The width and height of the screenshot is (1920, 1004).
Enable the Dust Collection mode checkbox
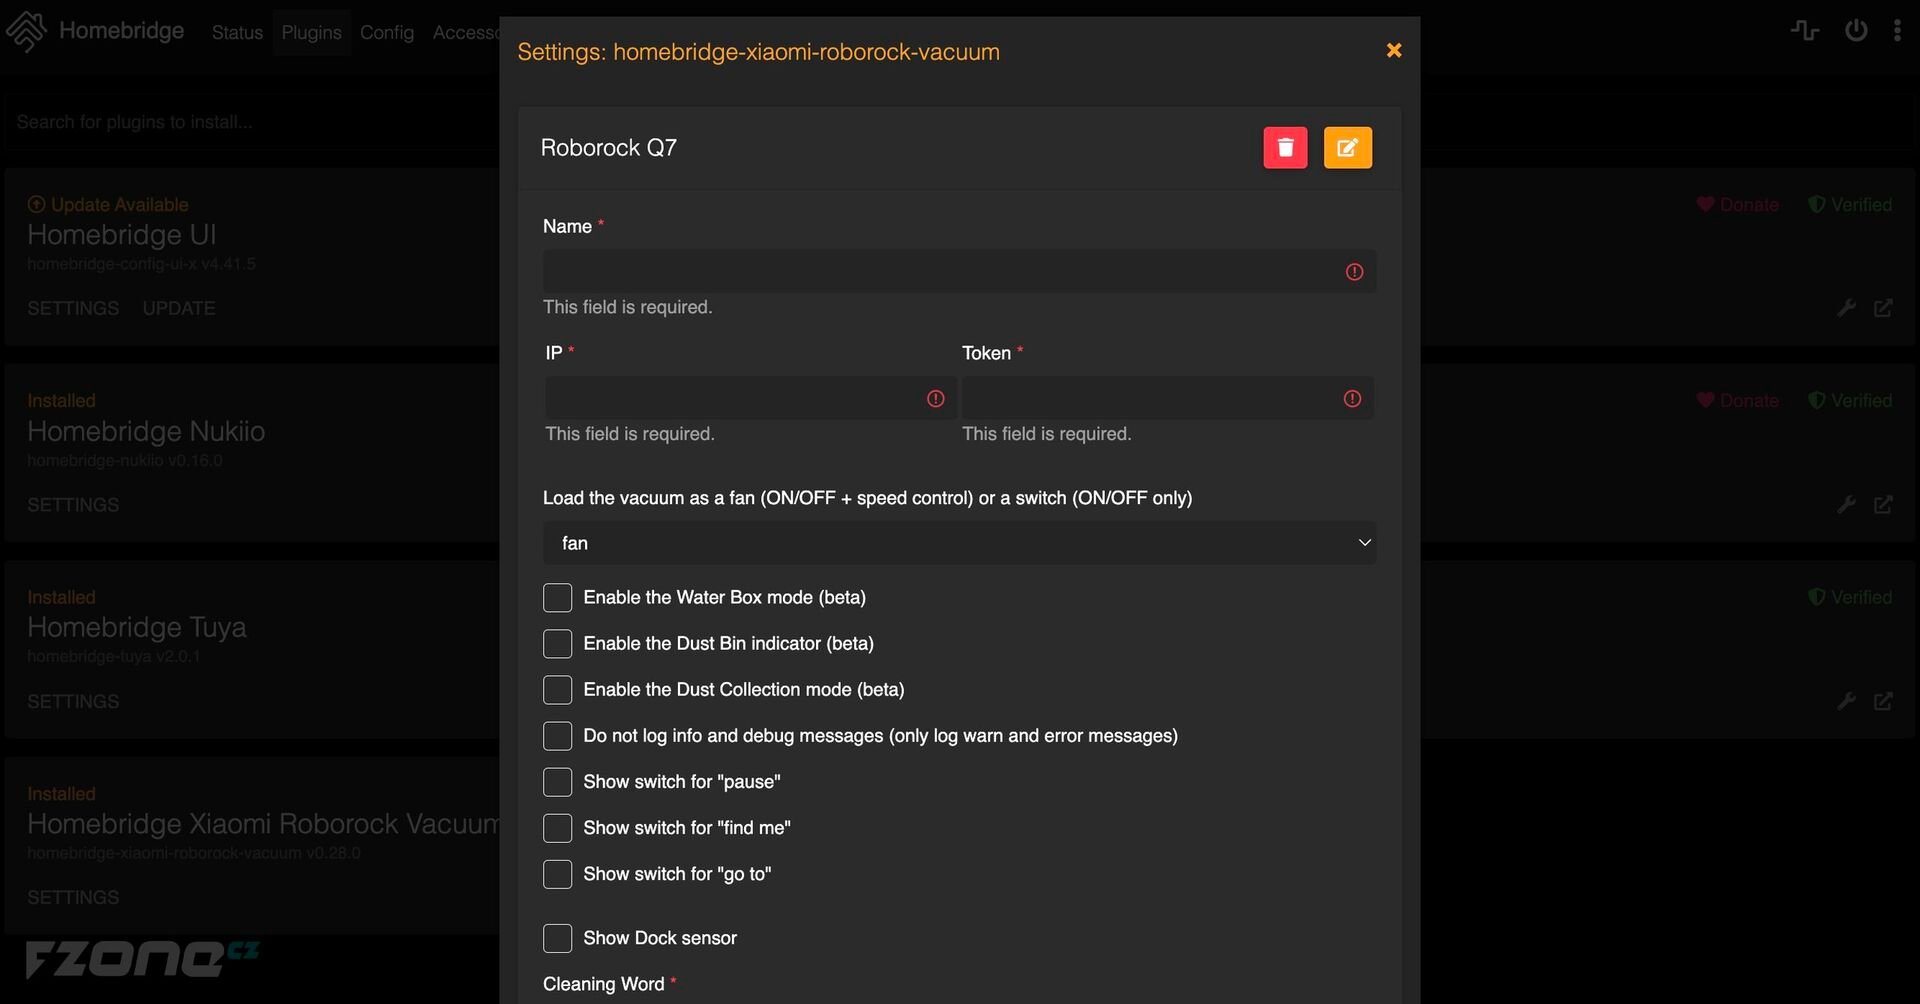coord(557,690)
